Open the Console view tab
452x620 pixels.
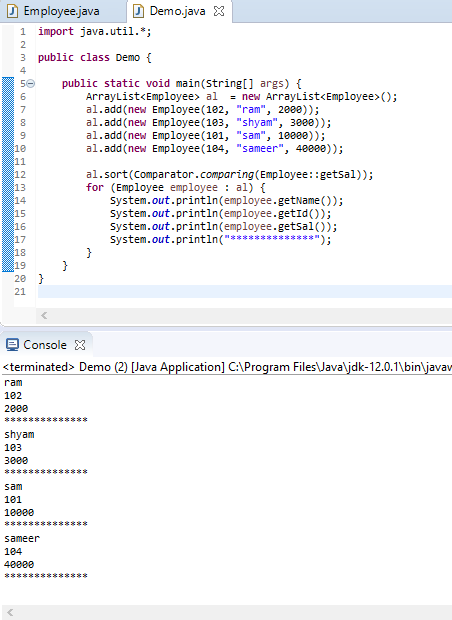coord(45,345)
